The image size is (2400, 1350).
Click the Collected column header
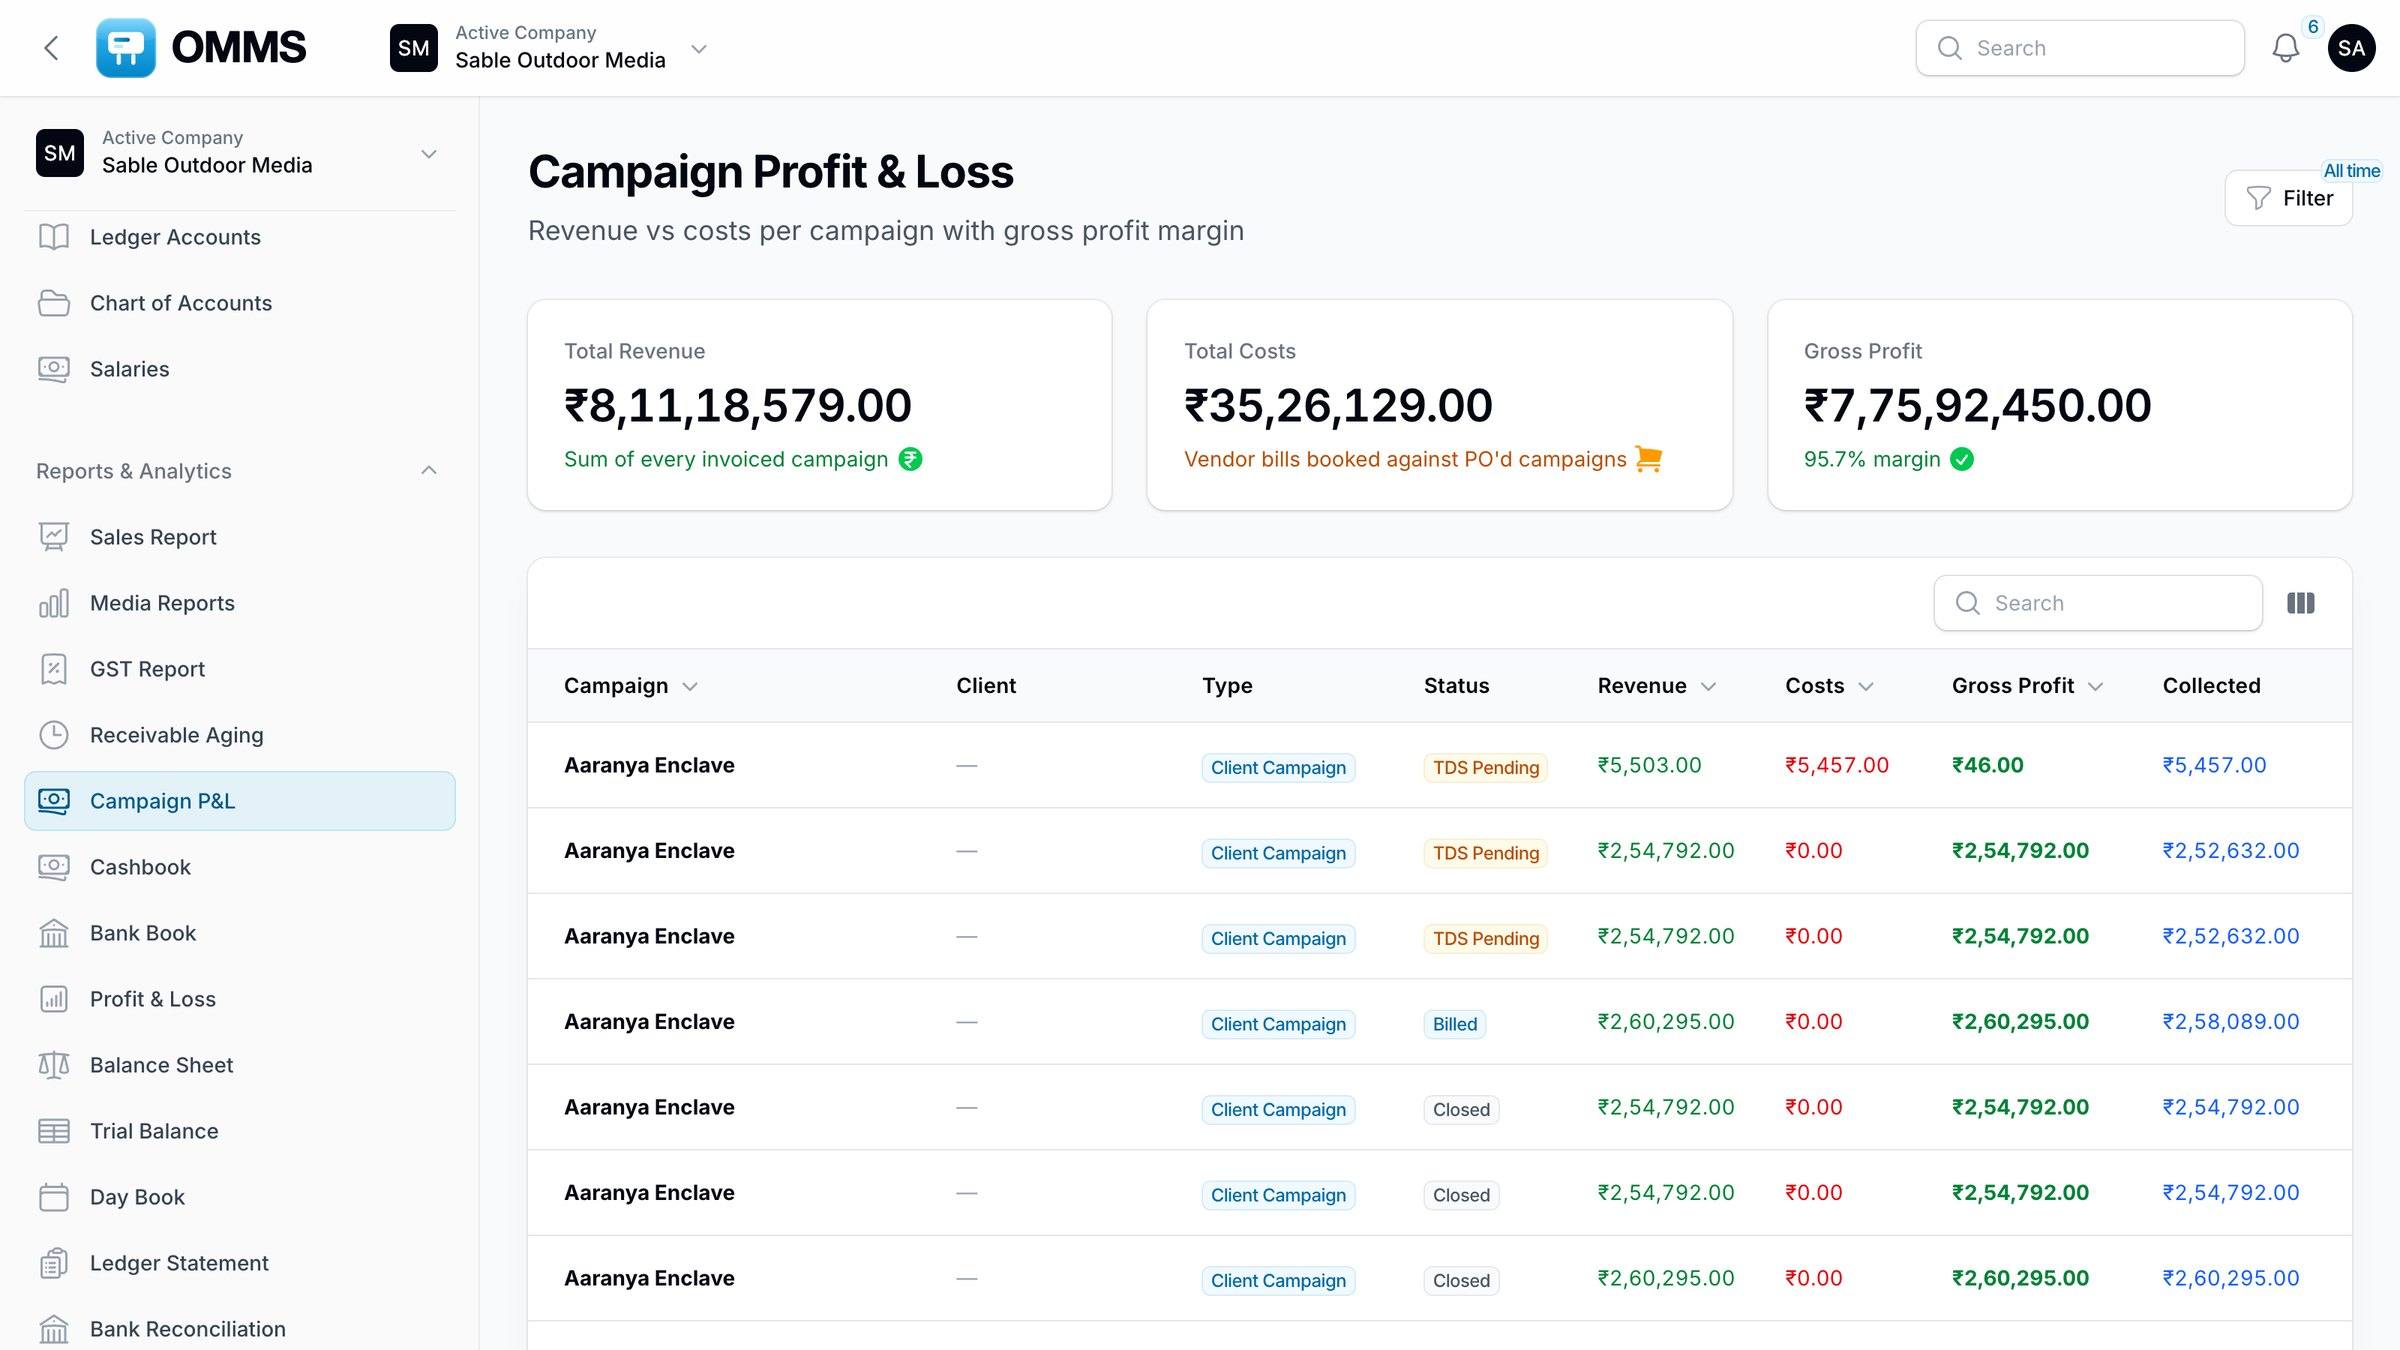2211,686
